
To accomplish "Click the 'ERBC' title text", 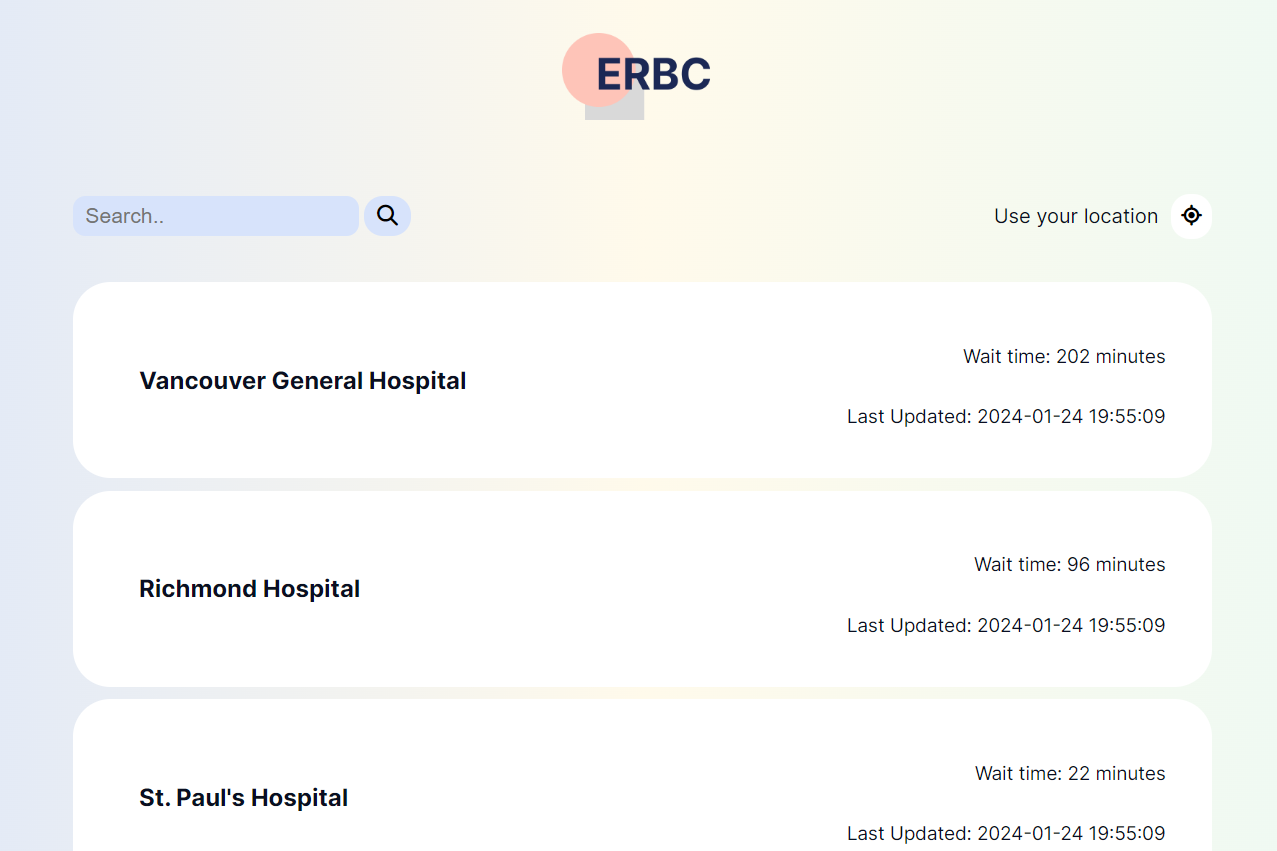I will (x=653, y=74).
